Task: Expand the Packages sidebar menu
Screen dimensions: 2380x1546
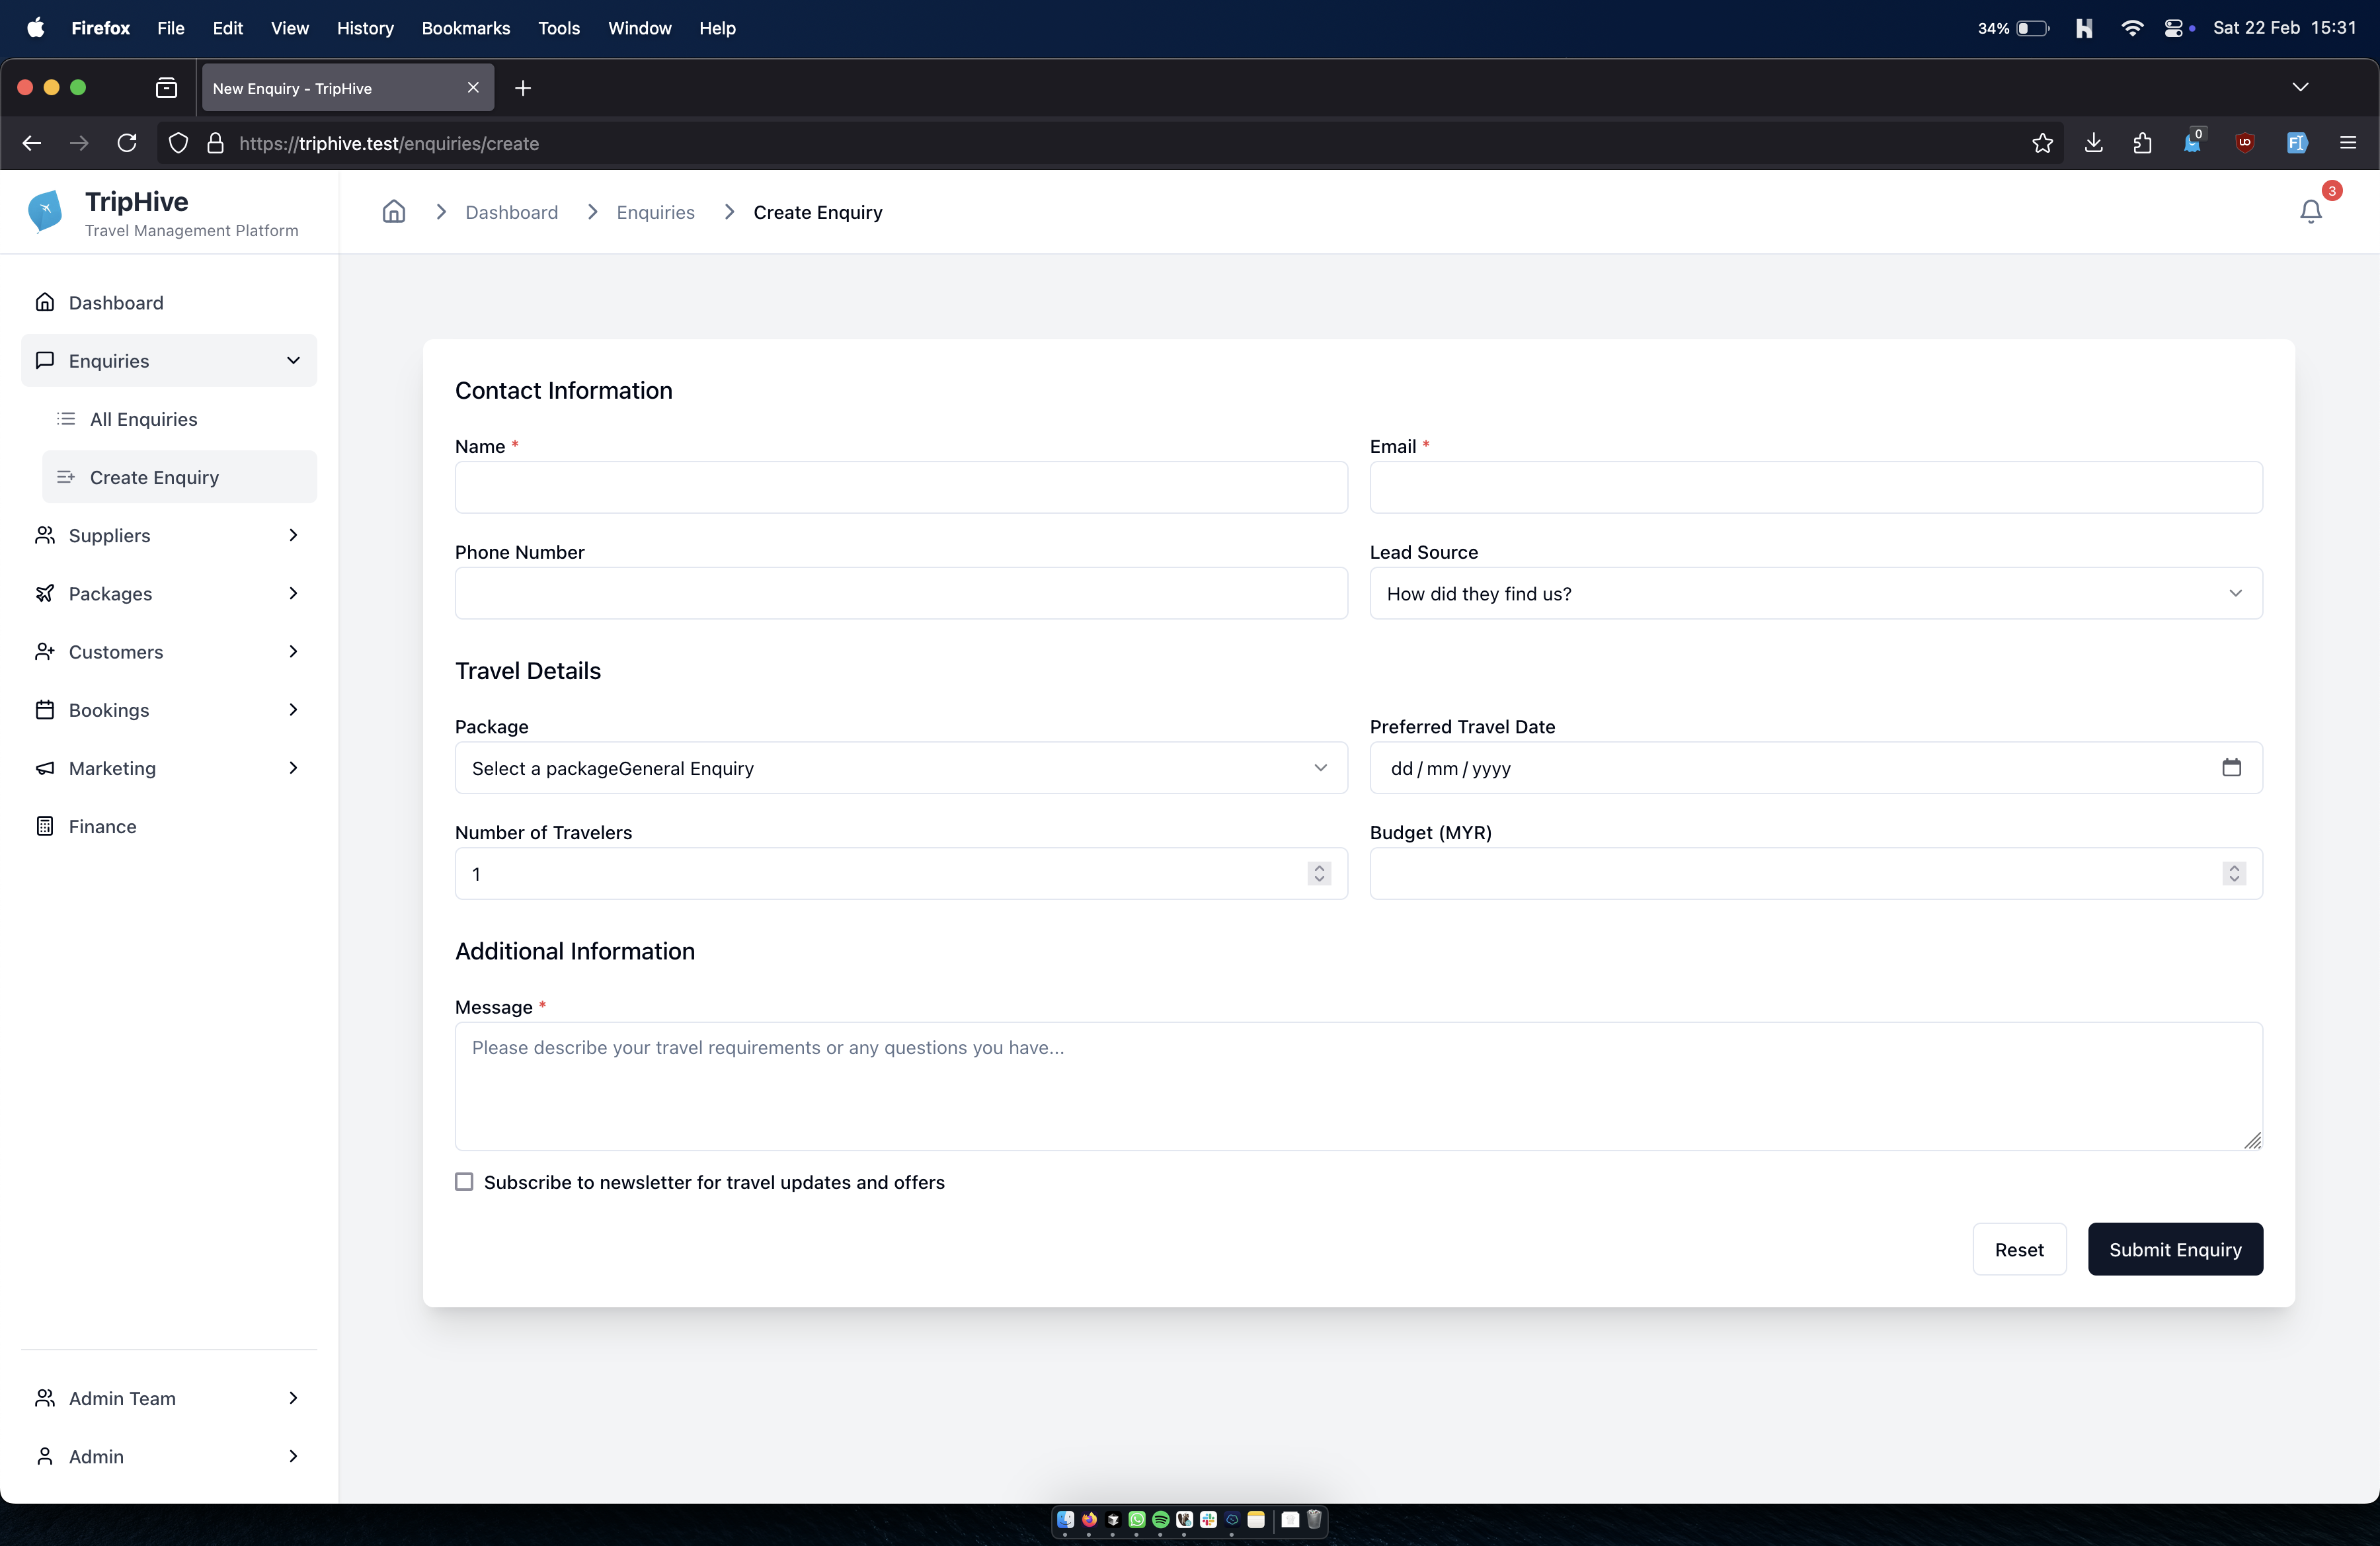Action: (x=168, y=593)
